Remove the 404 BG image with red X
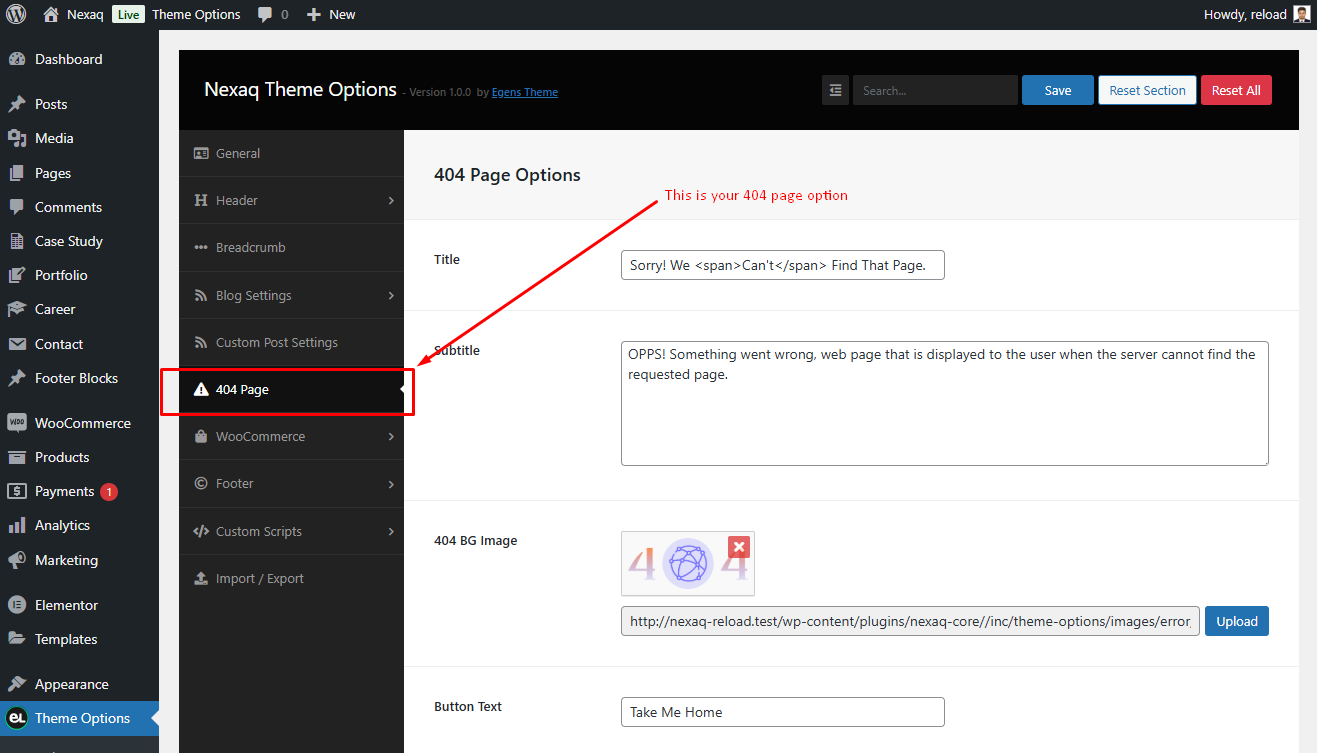 point(739,547)
